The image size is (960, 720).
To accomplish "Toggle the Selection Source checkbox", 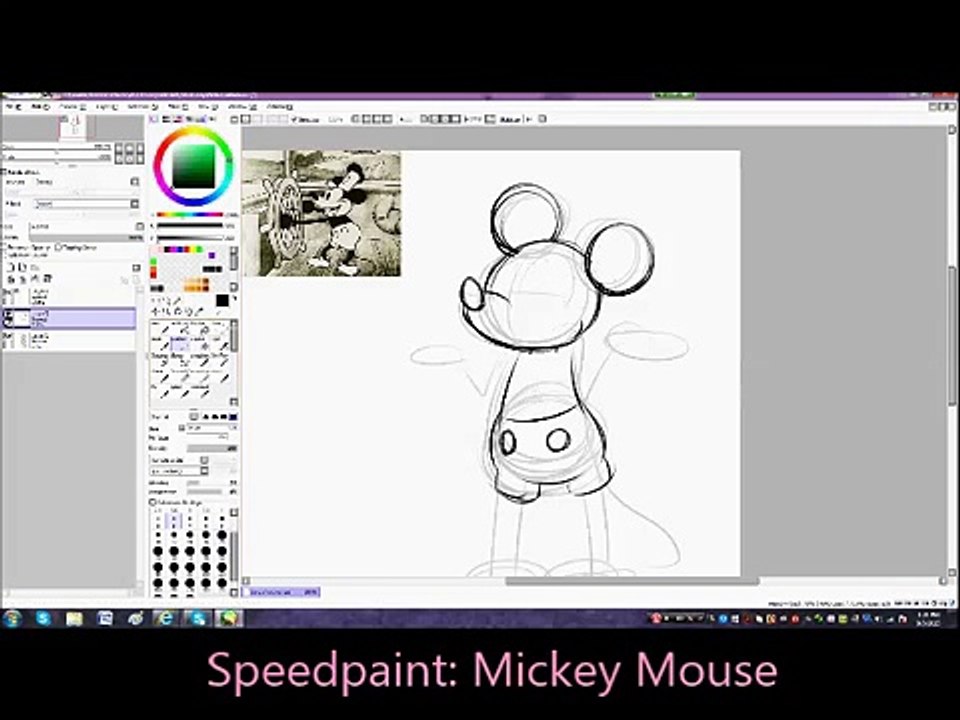I will 5,255.
